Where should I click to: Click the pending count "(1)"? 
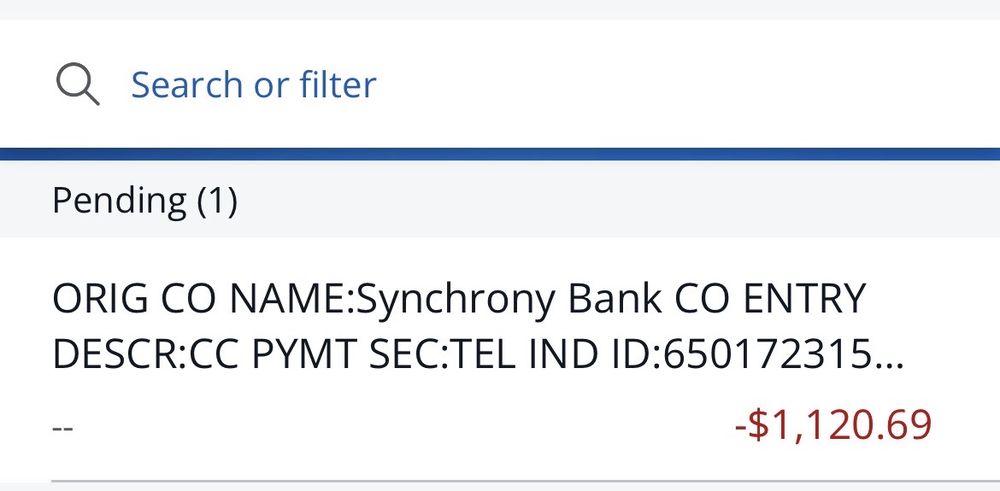click(216, 202)
